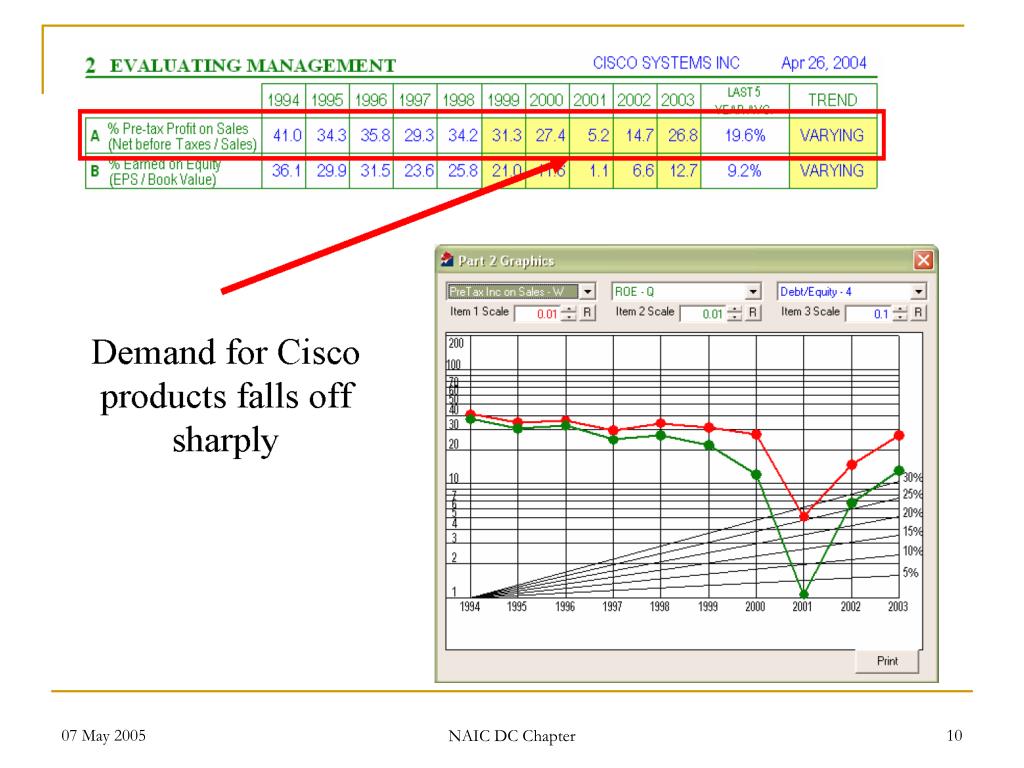This screenshot has height=768, width=1024.
Task: Click the 07 May 2005 footer date
Action: [103, 735]
